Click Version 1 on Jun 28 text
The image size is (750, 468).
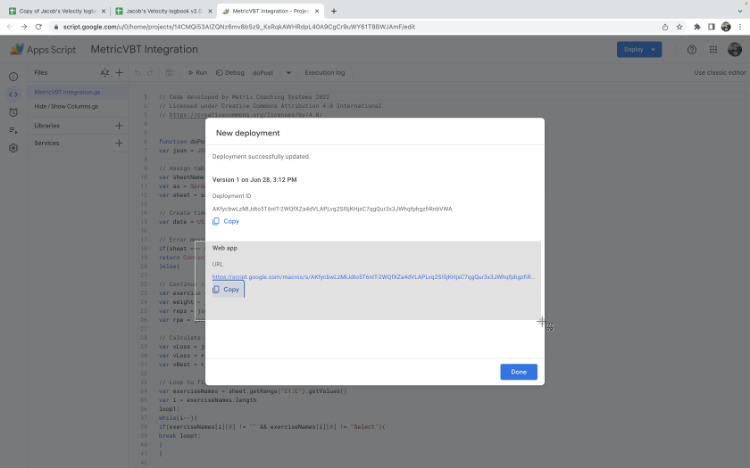[254, 179]
